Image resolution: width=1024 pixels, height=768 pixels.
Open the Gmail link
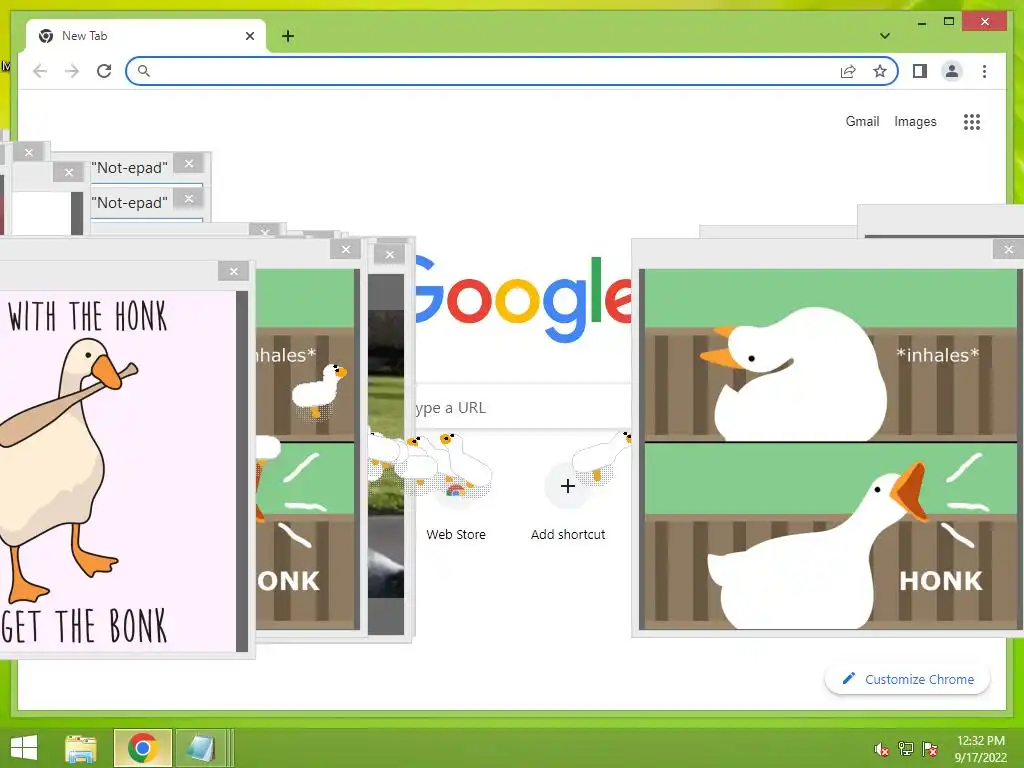pos(862,121)
